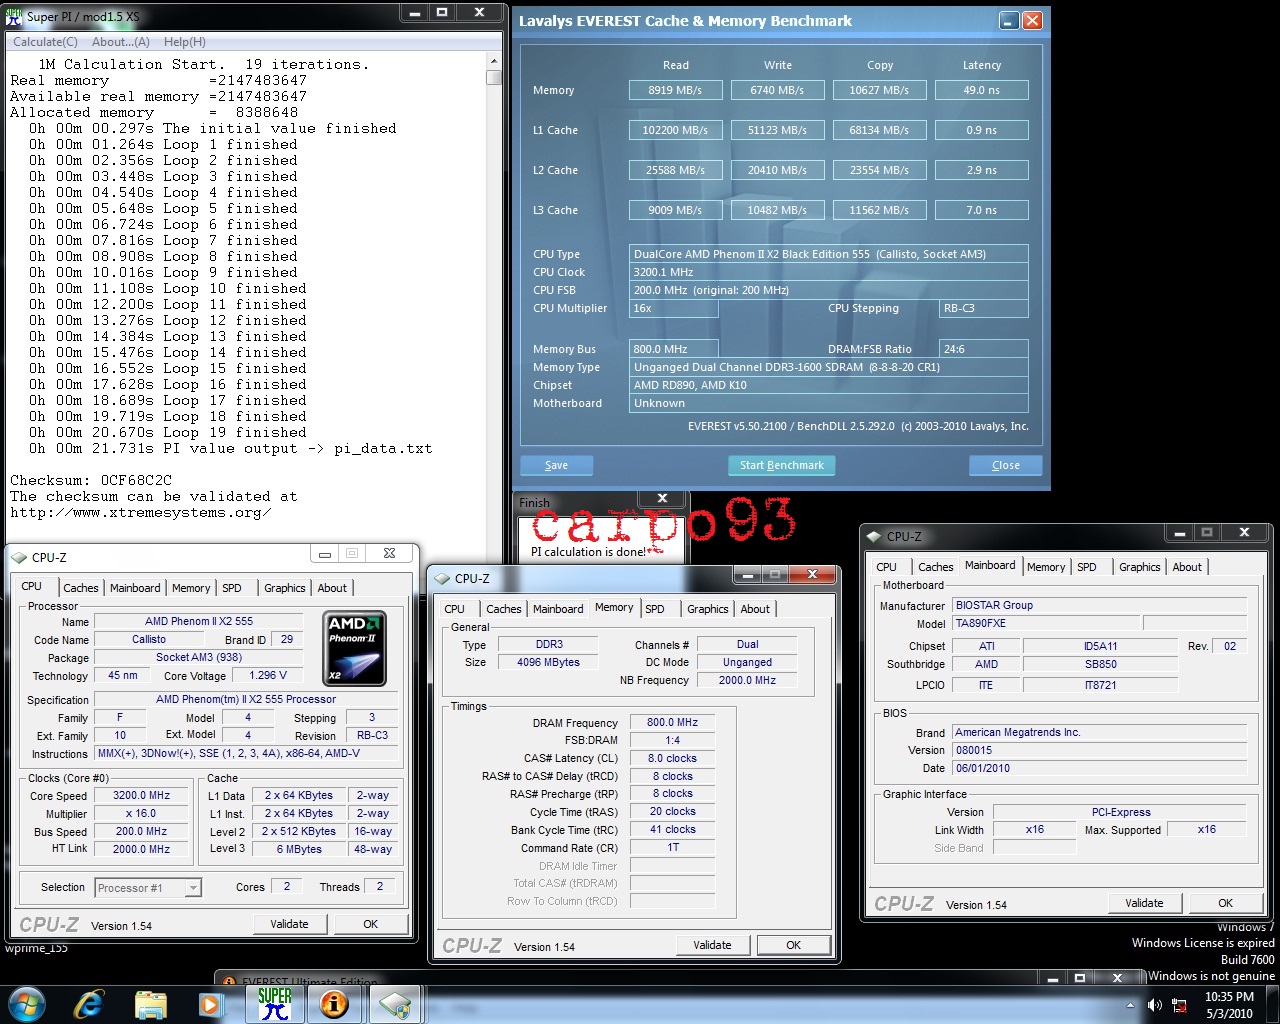
Task: Open About...(A) menu in Super PI
Action: (121, 42)
